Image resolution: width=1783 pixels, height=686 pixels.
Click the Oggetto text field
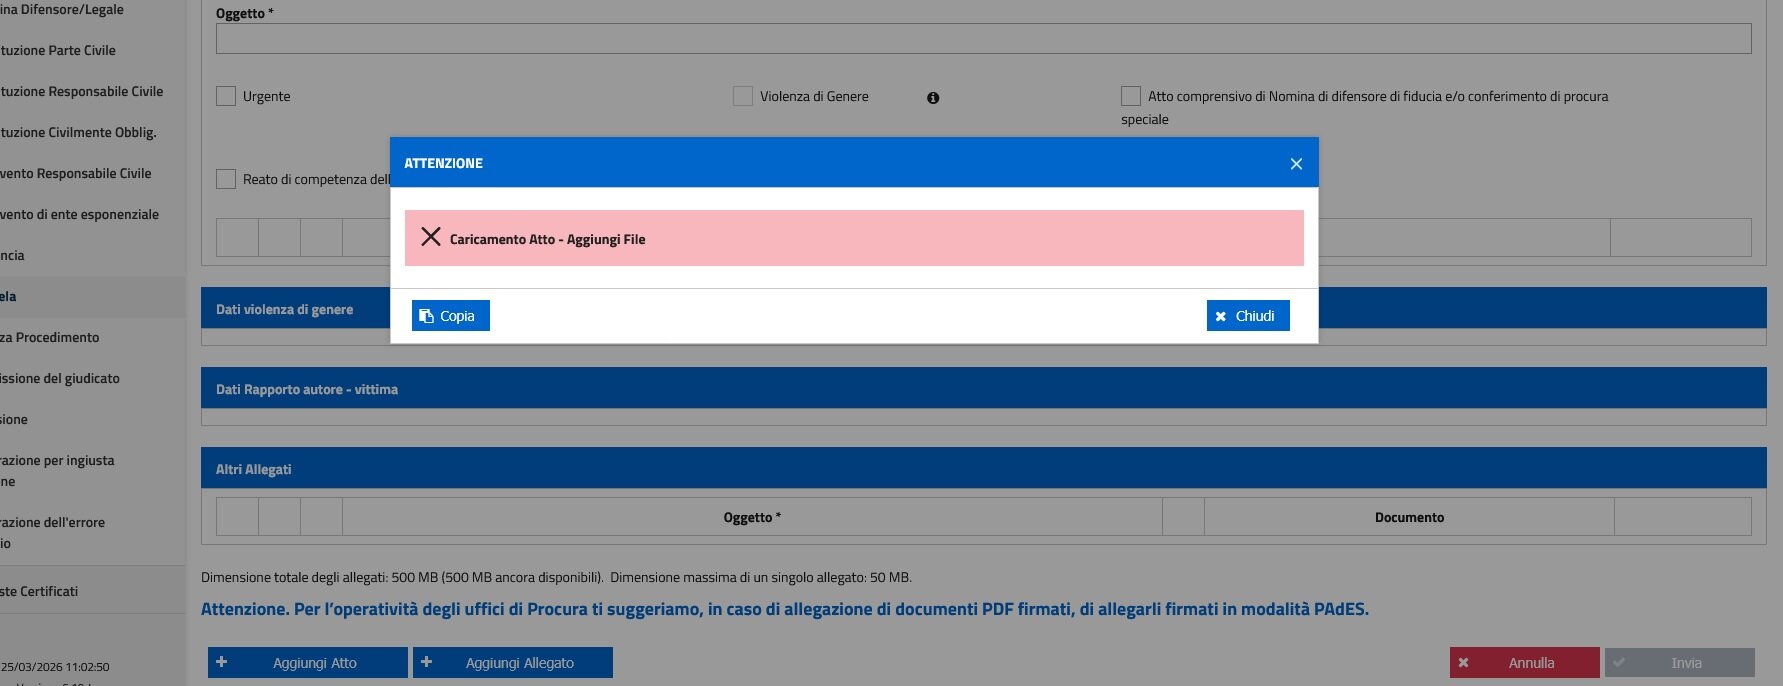point(983,39)
